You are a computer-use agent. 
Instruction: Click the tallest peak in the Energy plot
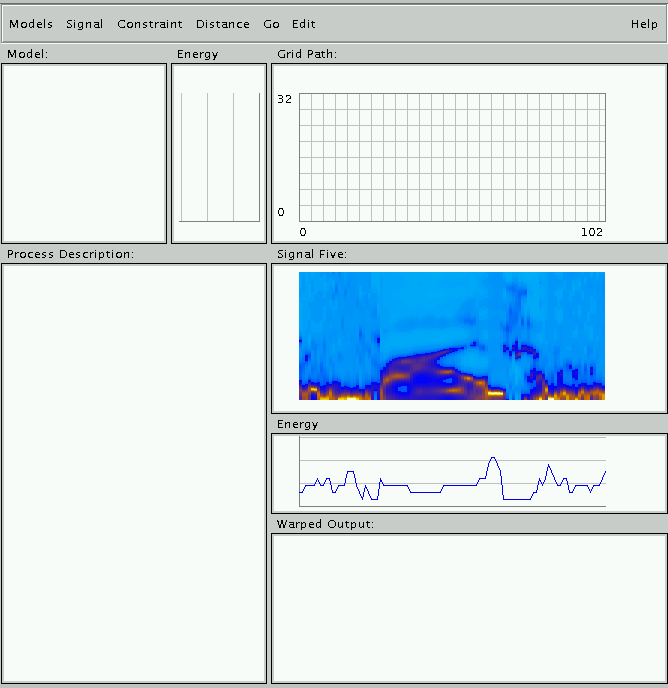(492, 459)
